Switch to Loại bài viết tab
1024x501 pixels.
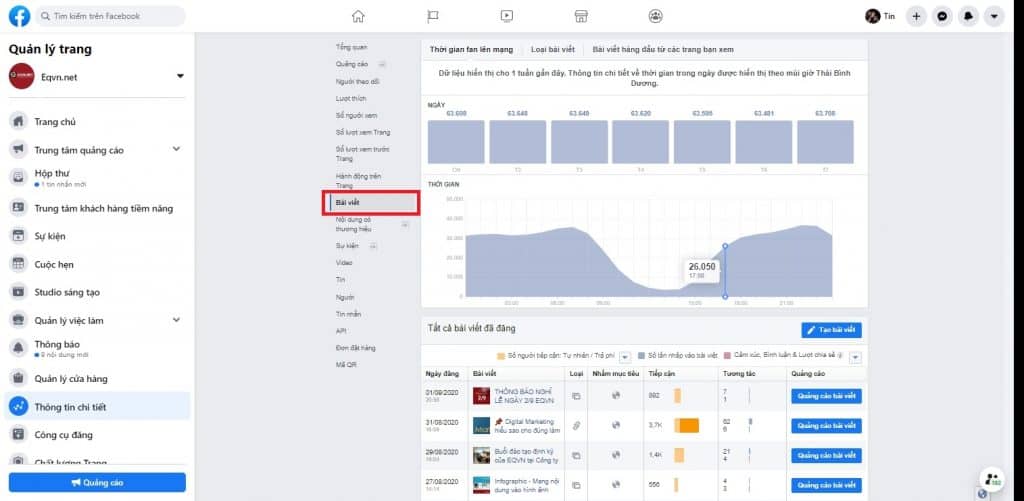coord(552,50)
